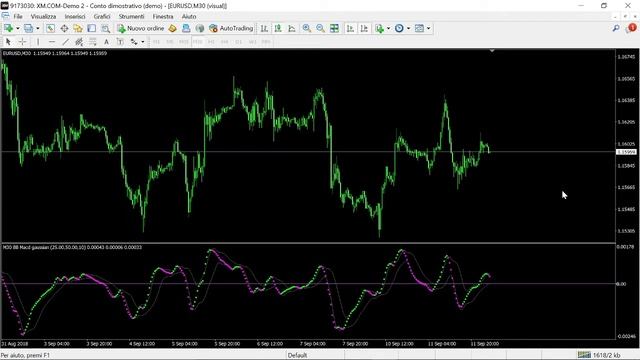Open the search magnifier icon
Image resolution: width=640 pixels, height=360 pixels.
coord(616,28)
